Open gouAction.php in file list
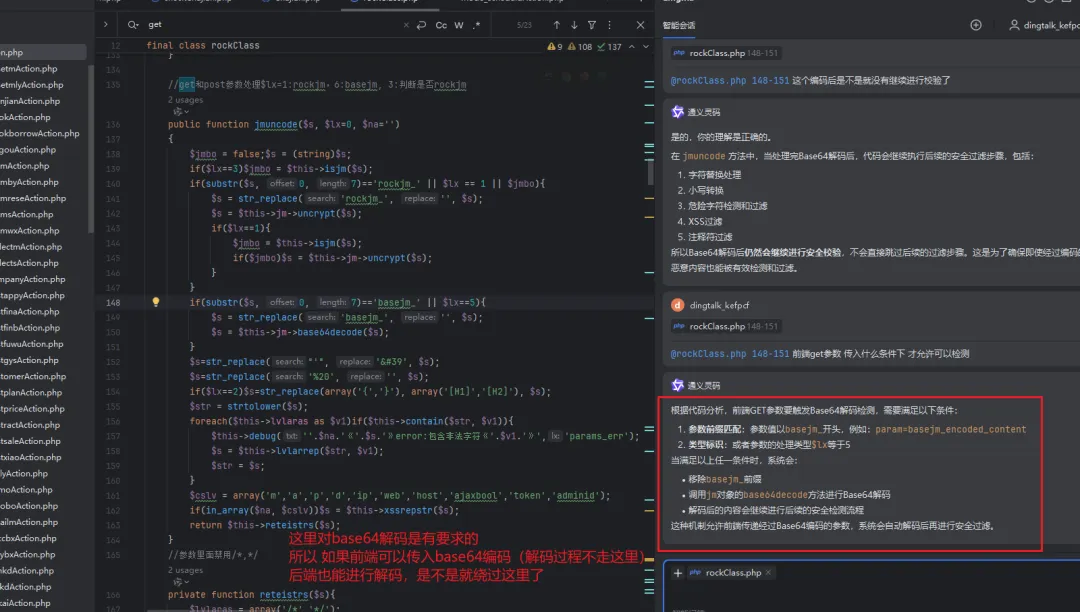The width and height of the screenshot is (1080, 612). (28, 149)
